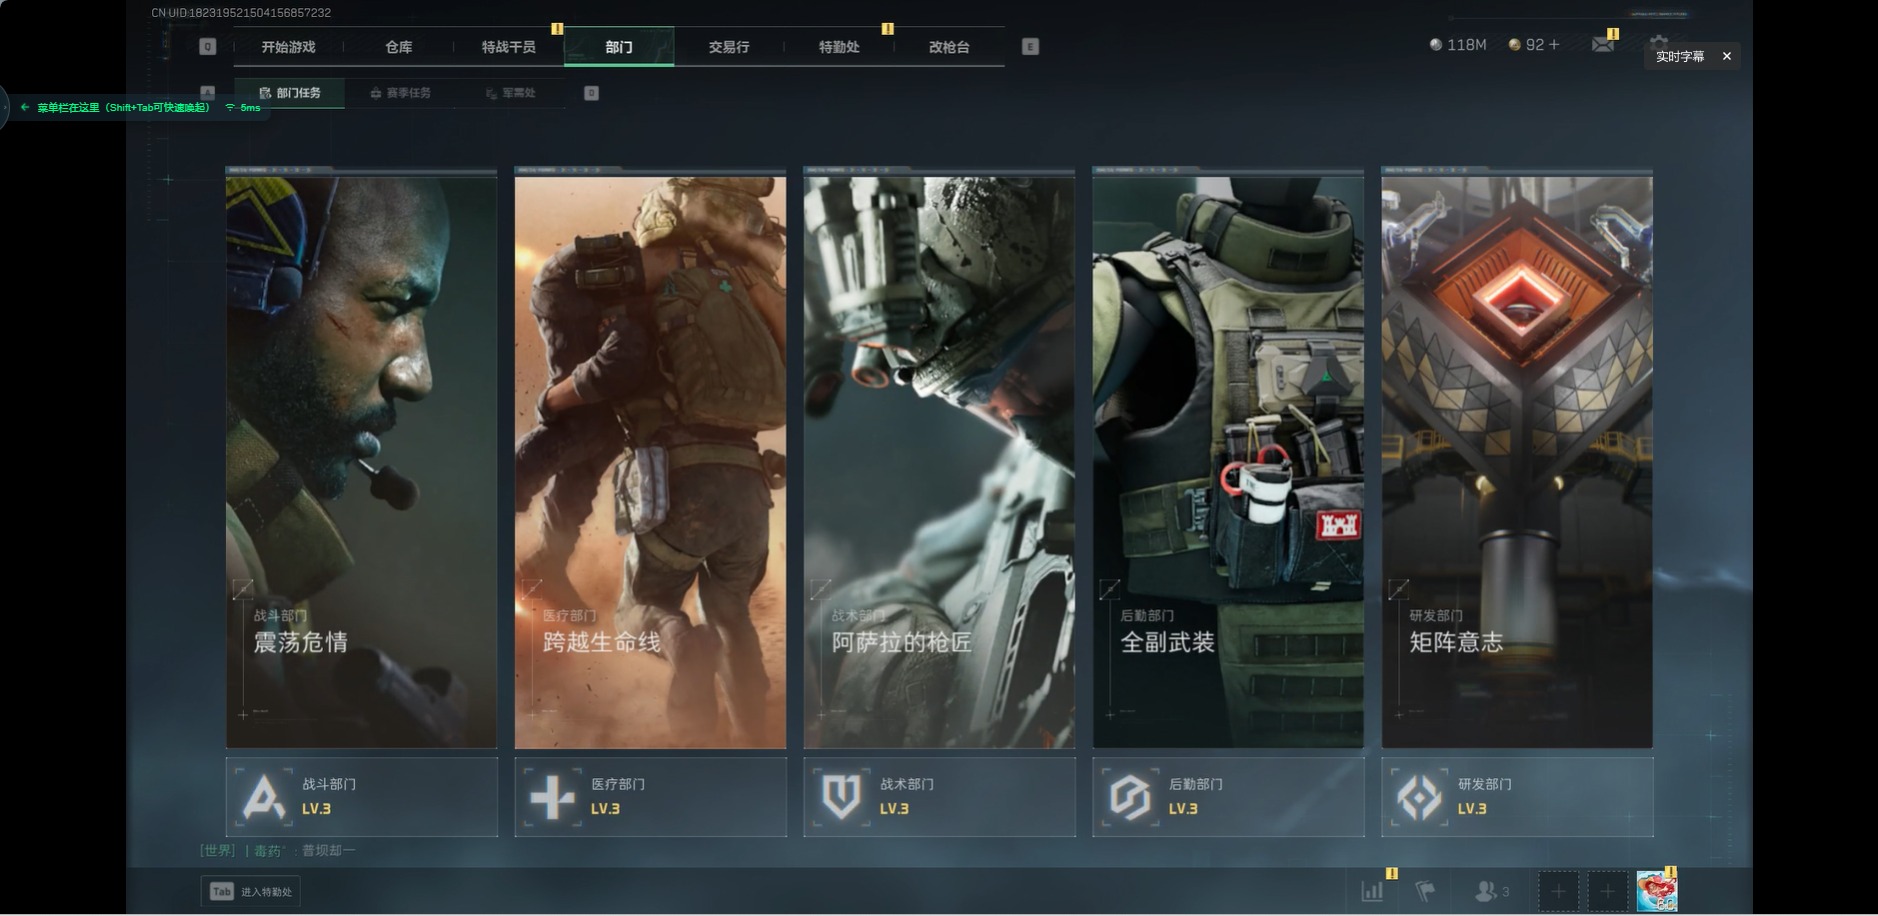Click the 118M currency amount
This screenshot has height=916, width=1878.
[x=1466, y=45]
